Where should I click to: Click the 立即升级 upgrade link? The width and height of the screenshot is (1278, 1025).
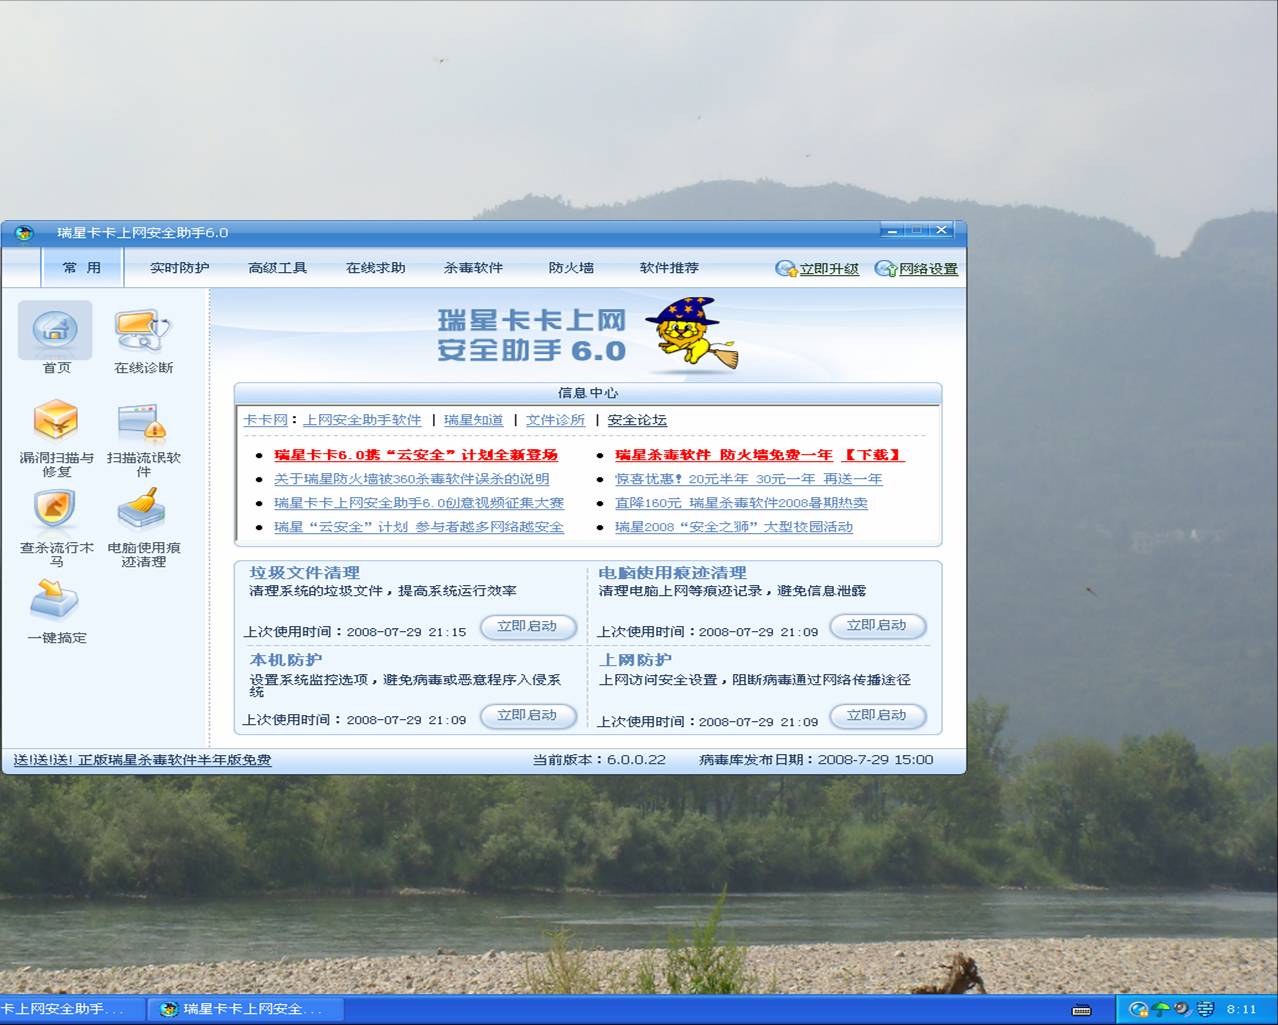pyautogui.click(x=829, y=269)
